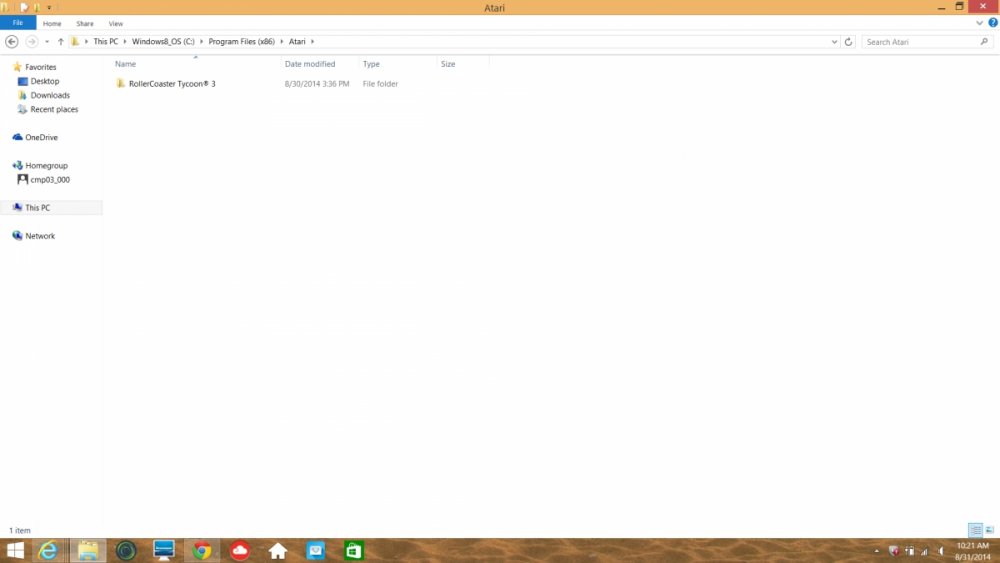Open address bar previous locations dropdown
Image resolution: width=1000 pixels, height=563 pixels.
(835, 42)
